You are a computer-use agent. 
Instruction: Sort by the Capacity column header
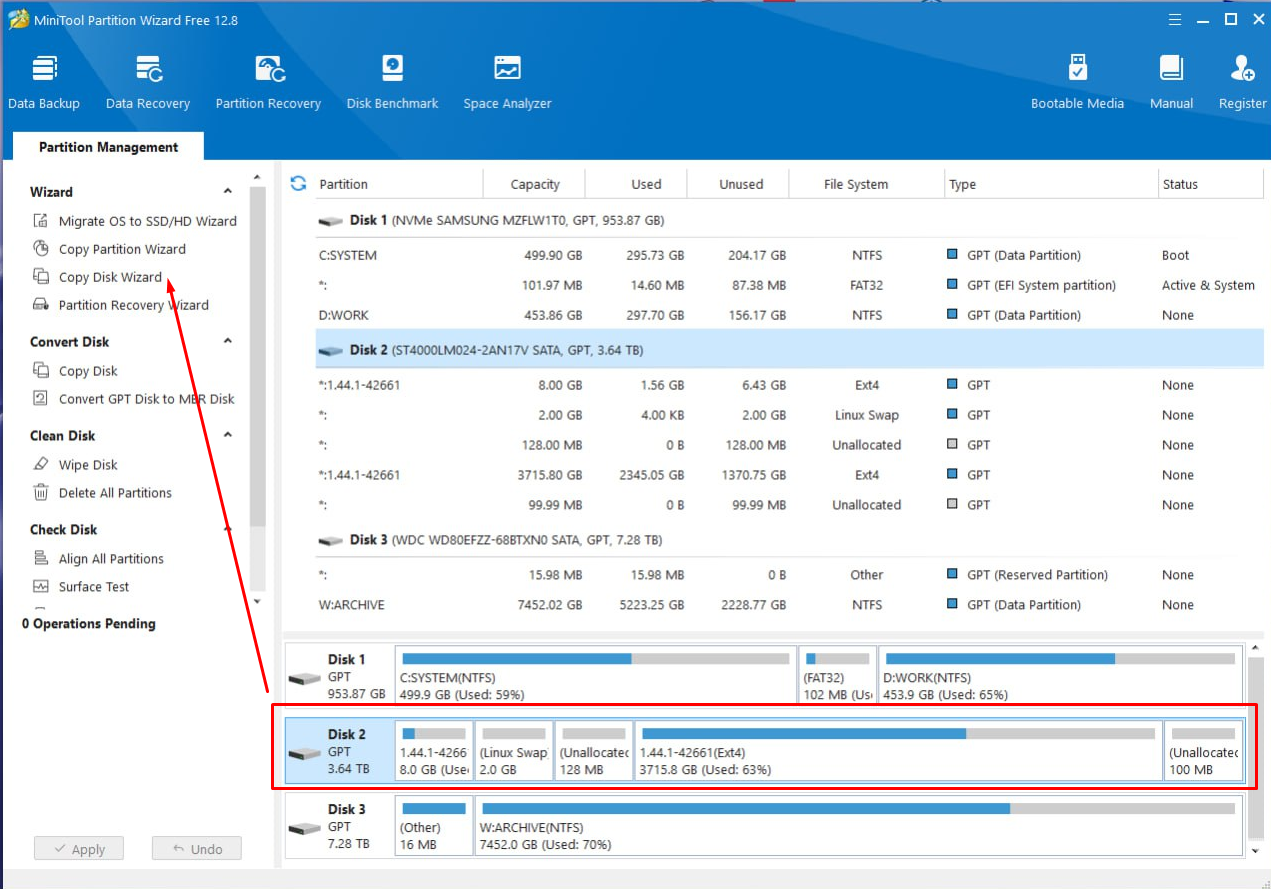click(535, 184)
